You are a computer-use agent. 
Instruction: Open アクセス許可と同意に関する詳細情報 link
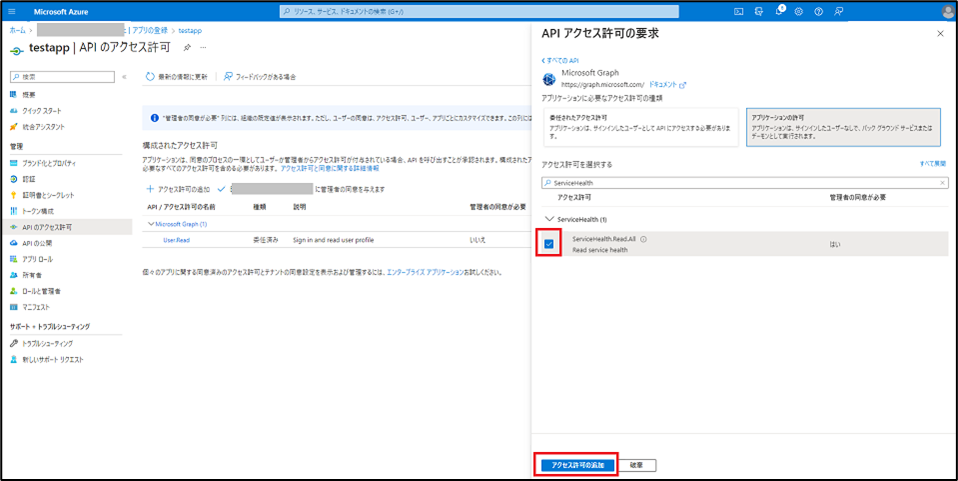[329, 167]
